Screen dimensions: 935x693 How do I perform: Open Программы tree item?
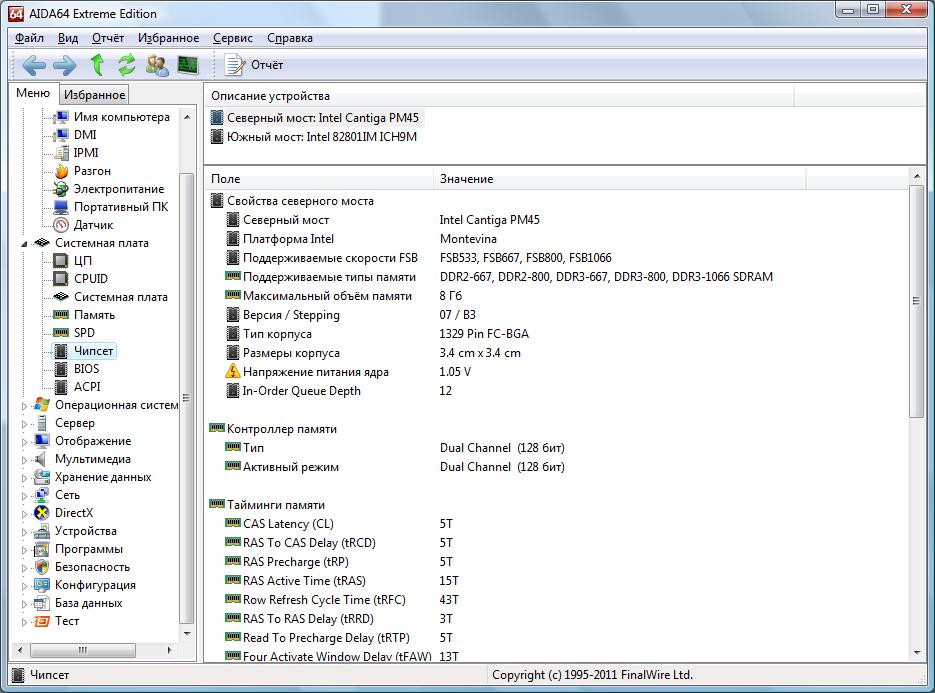coord(88,549)
